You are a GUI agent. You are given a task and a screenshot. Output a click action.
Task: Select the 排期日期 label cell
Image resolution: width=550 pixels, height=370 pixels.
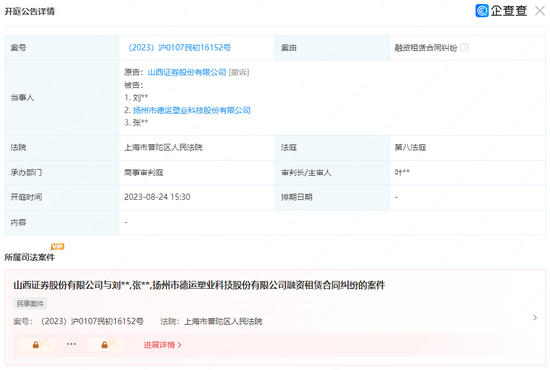(x=332, y=197)
